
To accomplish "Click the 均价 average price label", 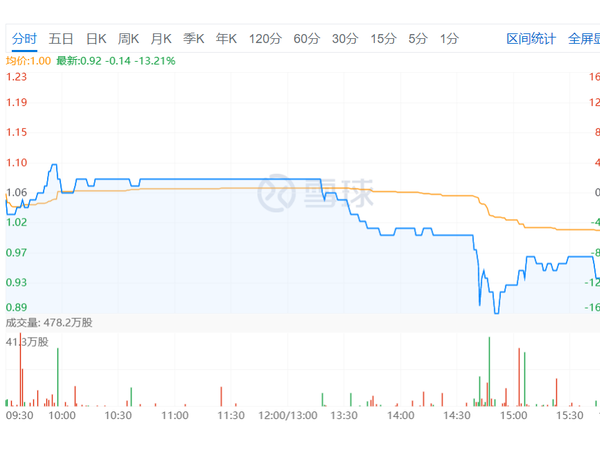I will click(28, 61).
